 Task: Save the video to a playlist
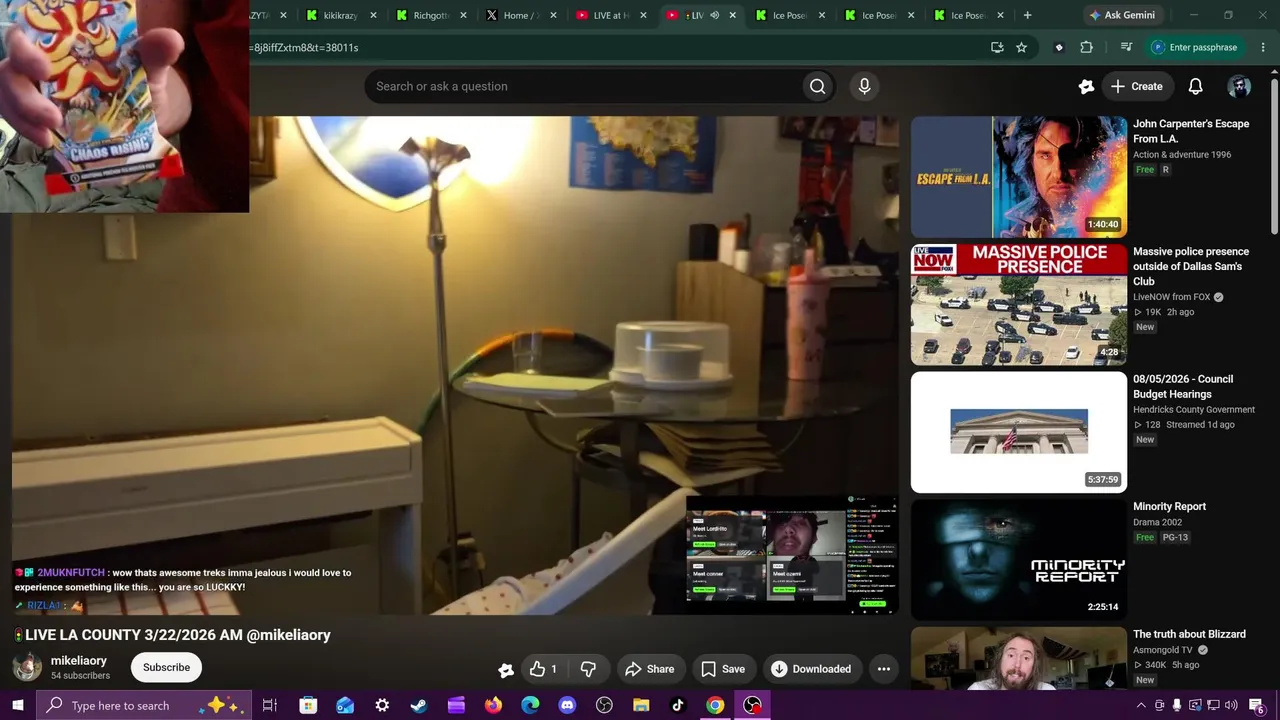click(x=722, y=669)
